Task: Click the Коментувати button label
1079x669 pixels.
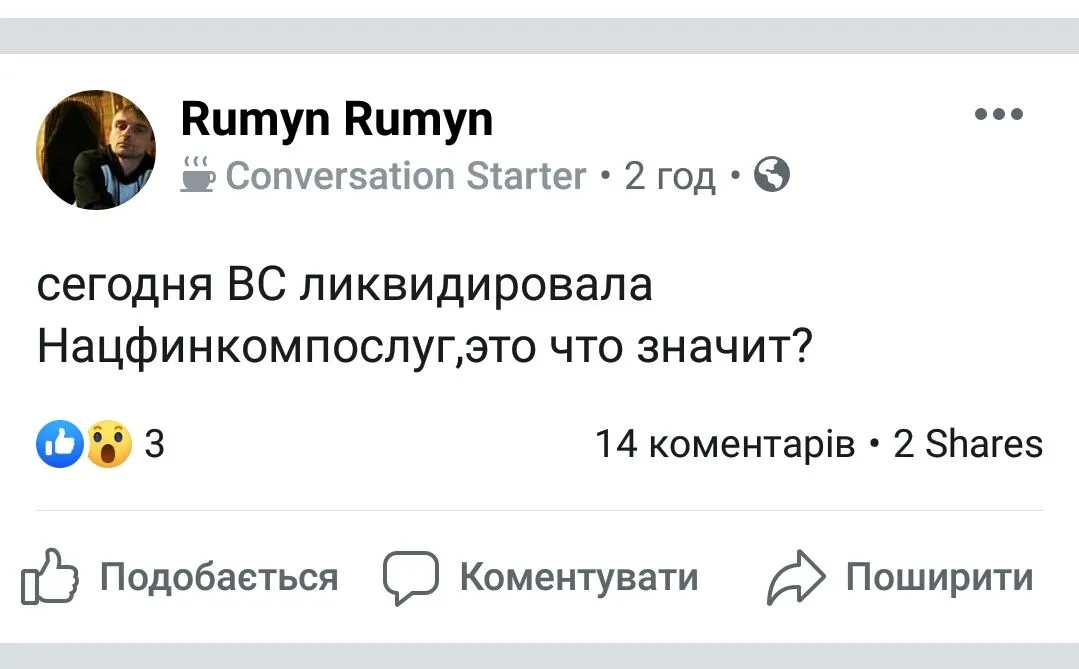Action: tap(578, 577)
